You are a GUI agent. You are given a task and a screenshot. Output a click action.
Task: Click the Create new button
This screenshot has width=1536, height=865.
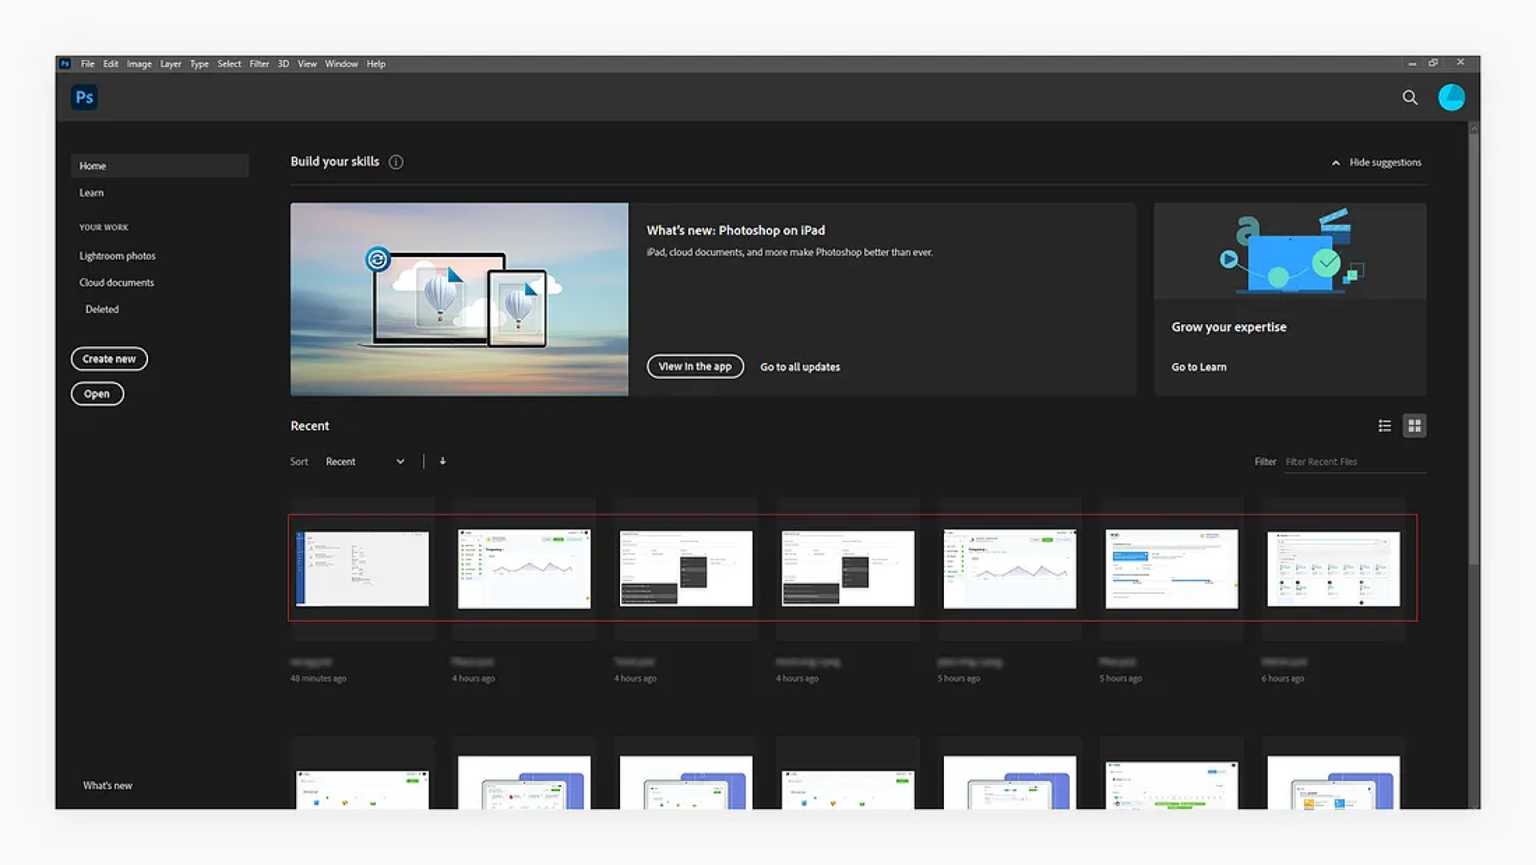109,359
